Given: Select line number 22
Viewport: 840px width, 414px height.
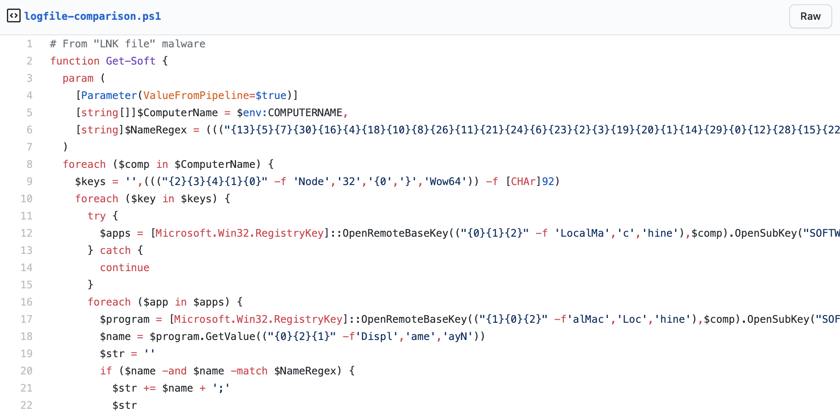Looking at the screenshot, I should (27, 405).
